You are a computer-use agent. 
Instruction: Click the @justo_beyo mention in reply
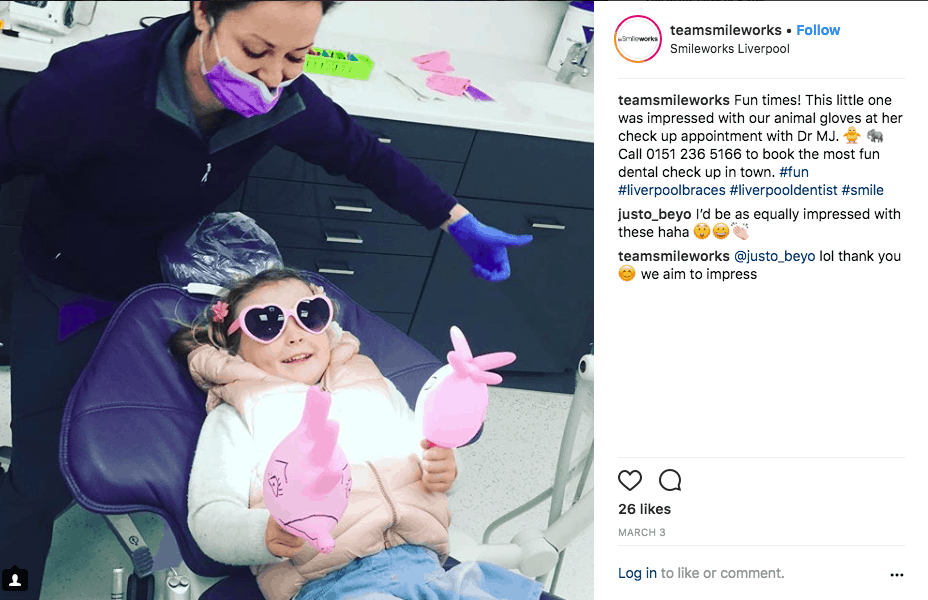[x=775, y=256]
